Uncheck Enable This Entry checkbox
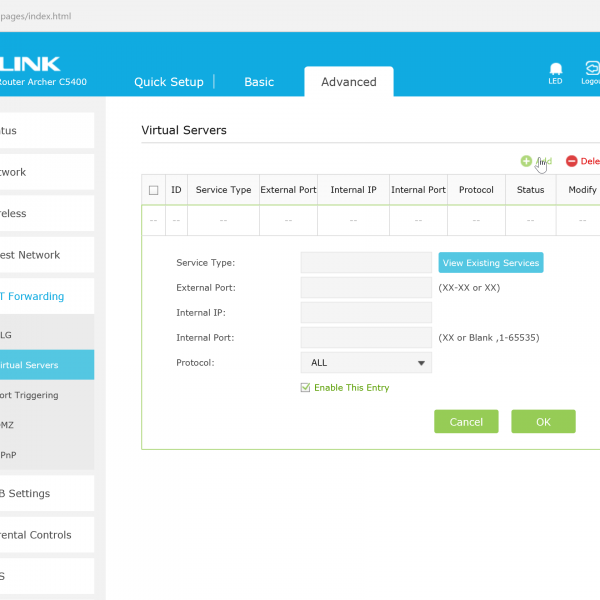This screenshot has height=600, width=600. [x=306, y=388]
